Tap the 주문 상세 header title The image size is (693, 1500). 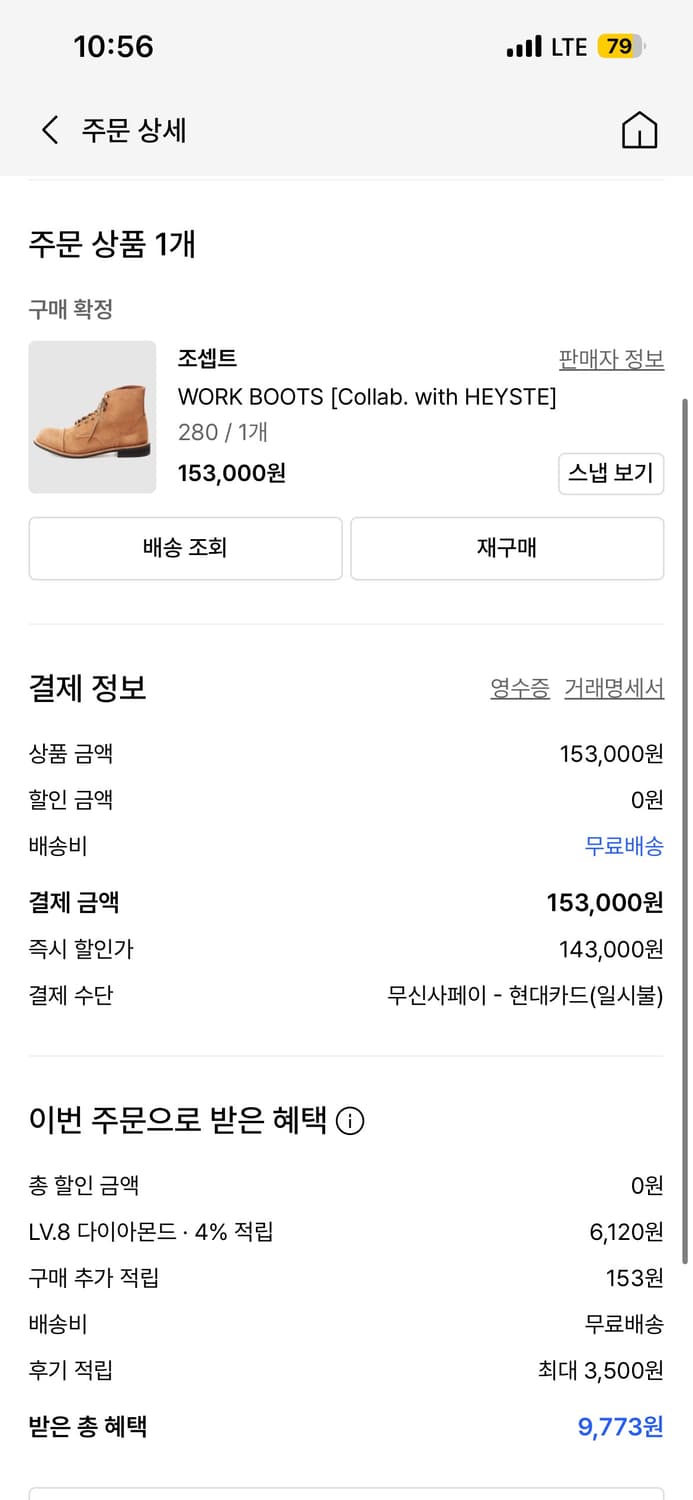coord(131,130)
